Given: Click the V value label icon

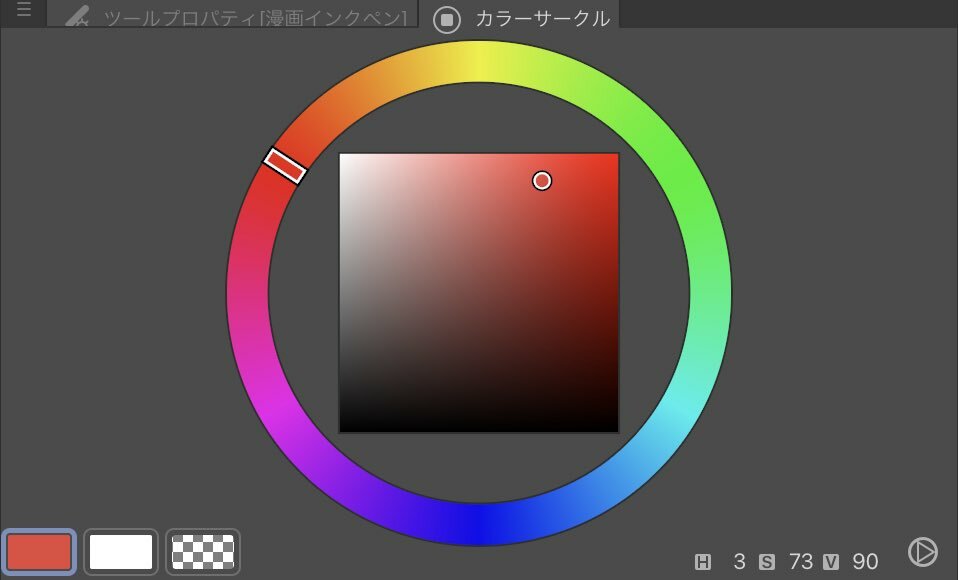Looking at the screenshot, I should (830, 562).
